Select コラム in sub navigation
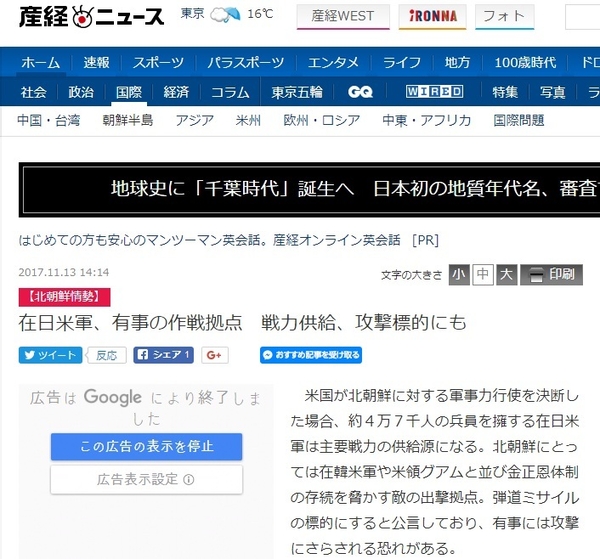Image resolution: width=600 pixels, height=559 pixels. point(230,92)
